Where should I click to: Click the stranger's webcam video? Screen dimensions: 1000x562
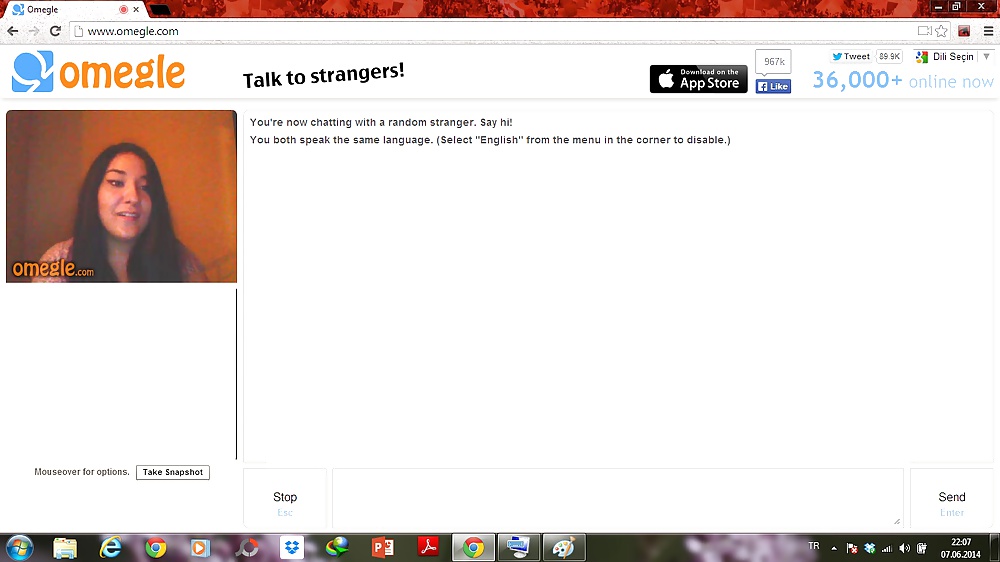pyautogui.click(x=121, y=196)
